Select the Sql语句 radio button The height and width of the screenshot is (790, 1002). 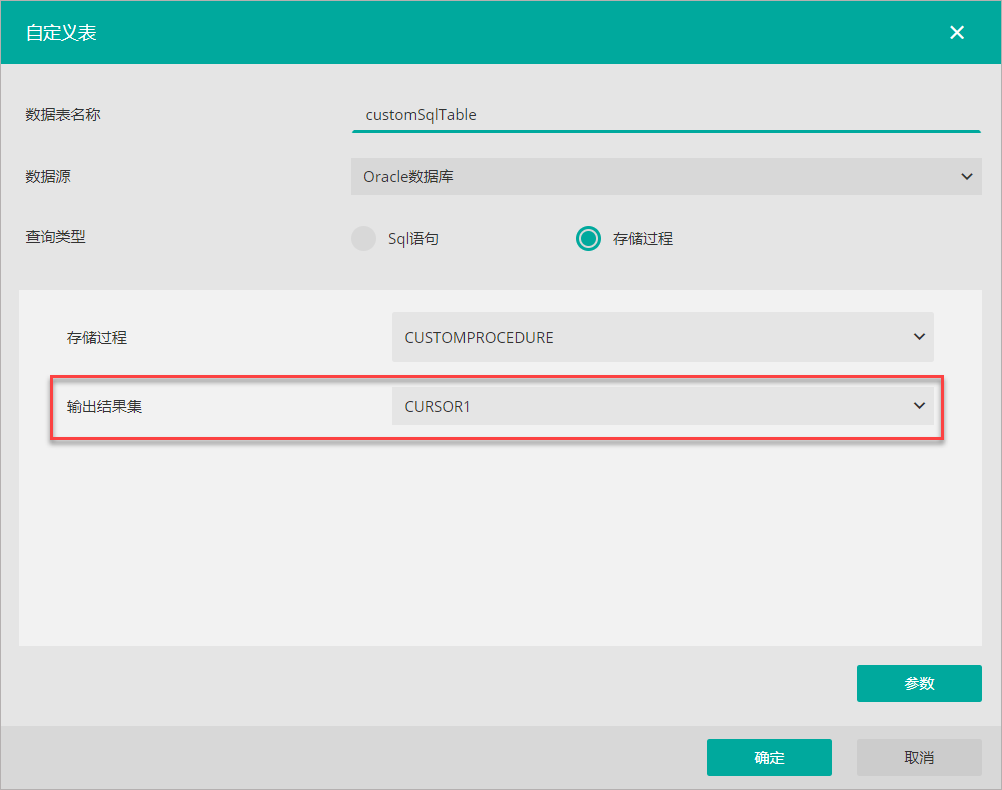[363, 239]
